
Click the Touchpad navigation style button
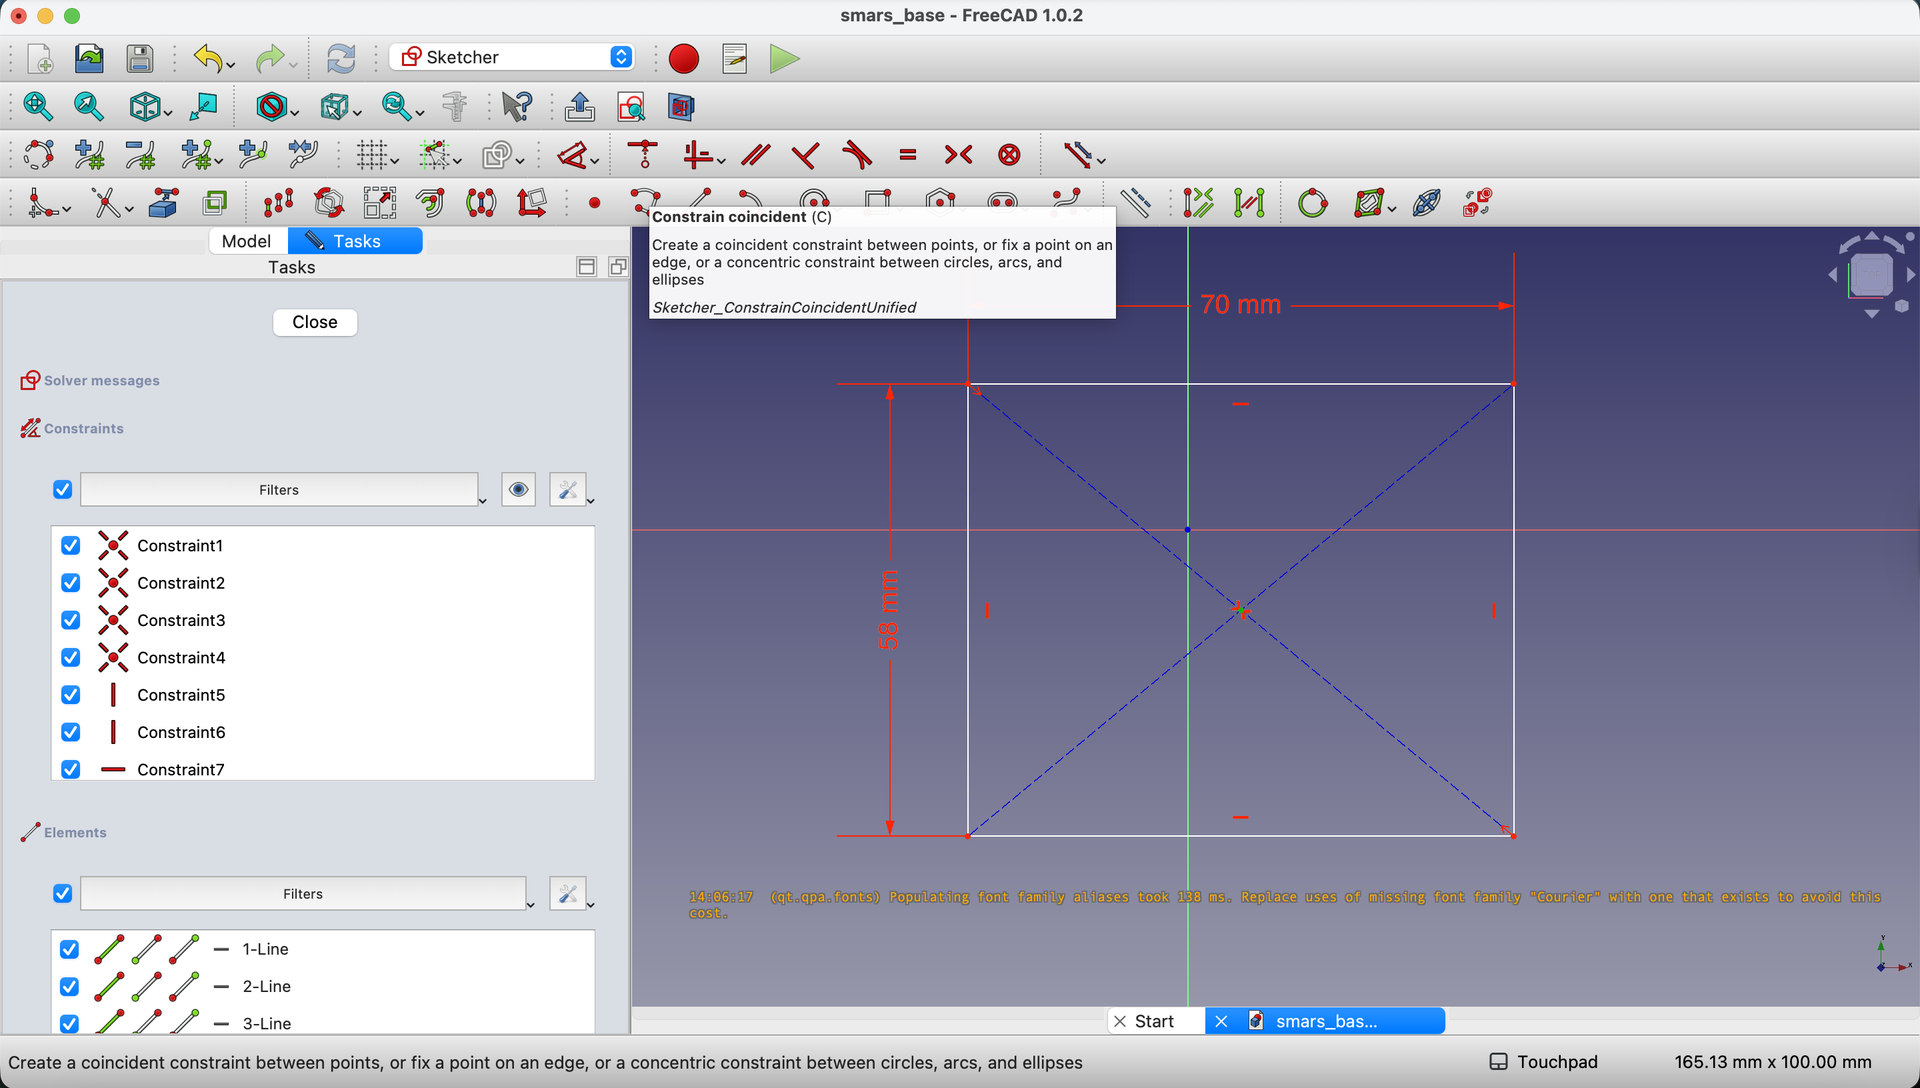tap(1544, 1062)
